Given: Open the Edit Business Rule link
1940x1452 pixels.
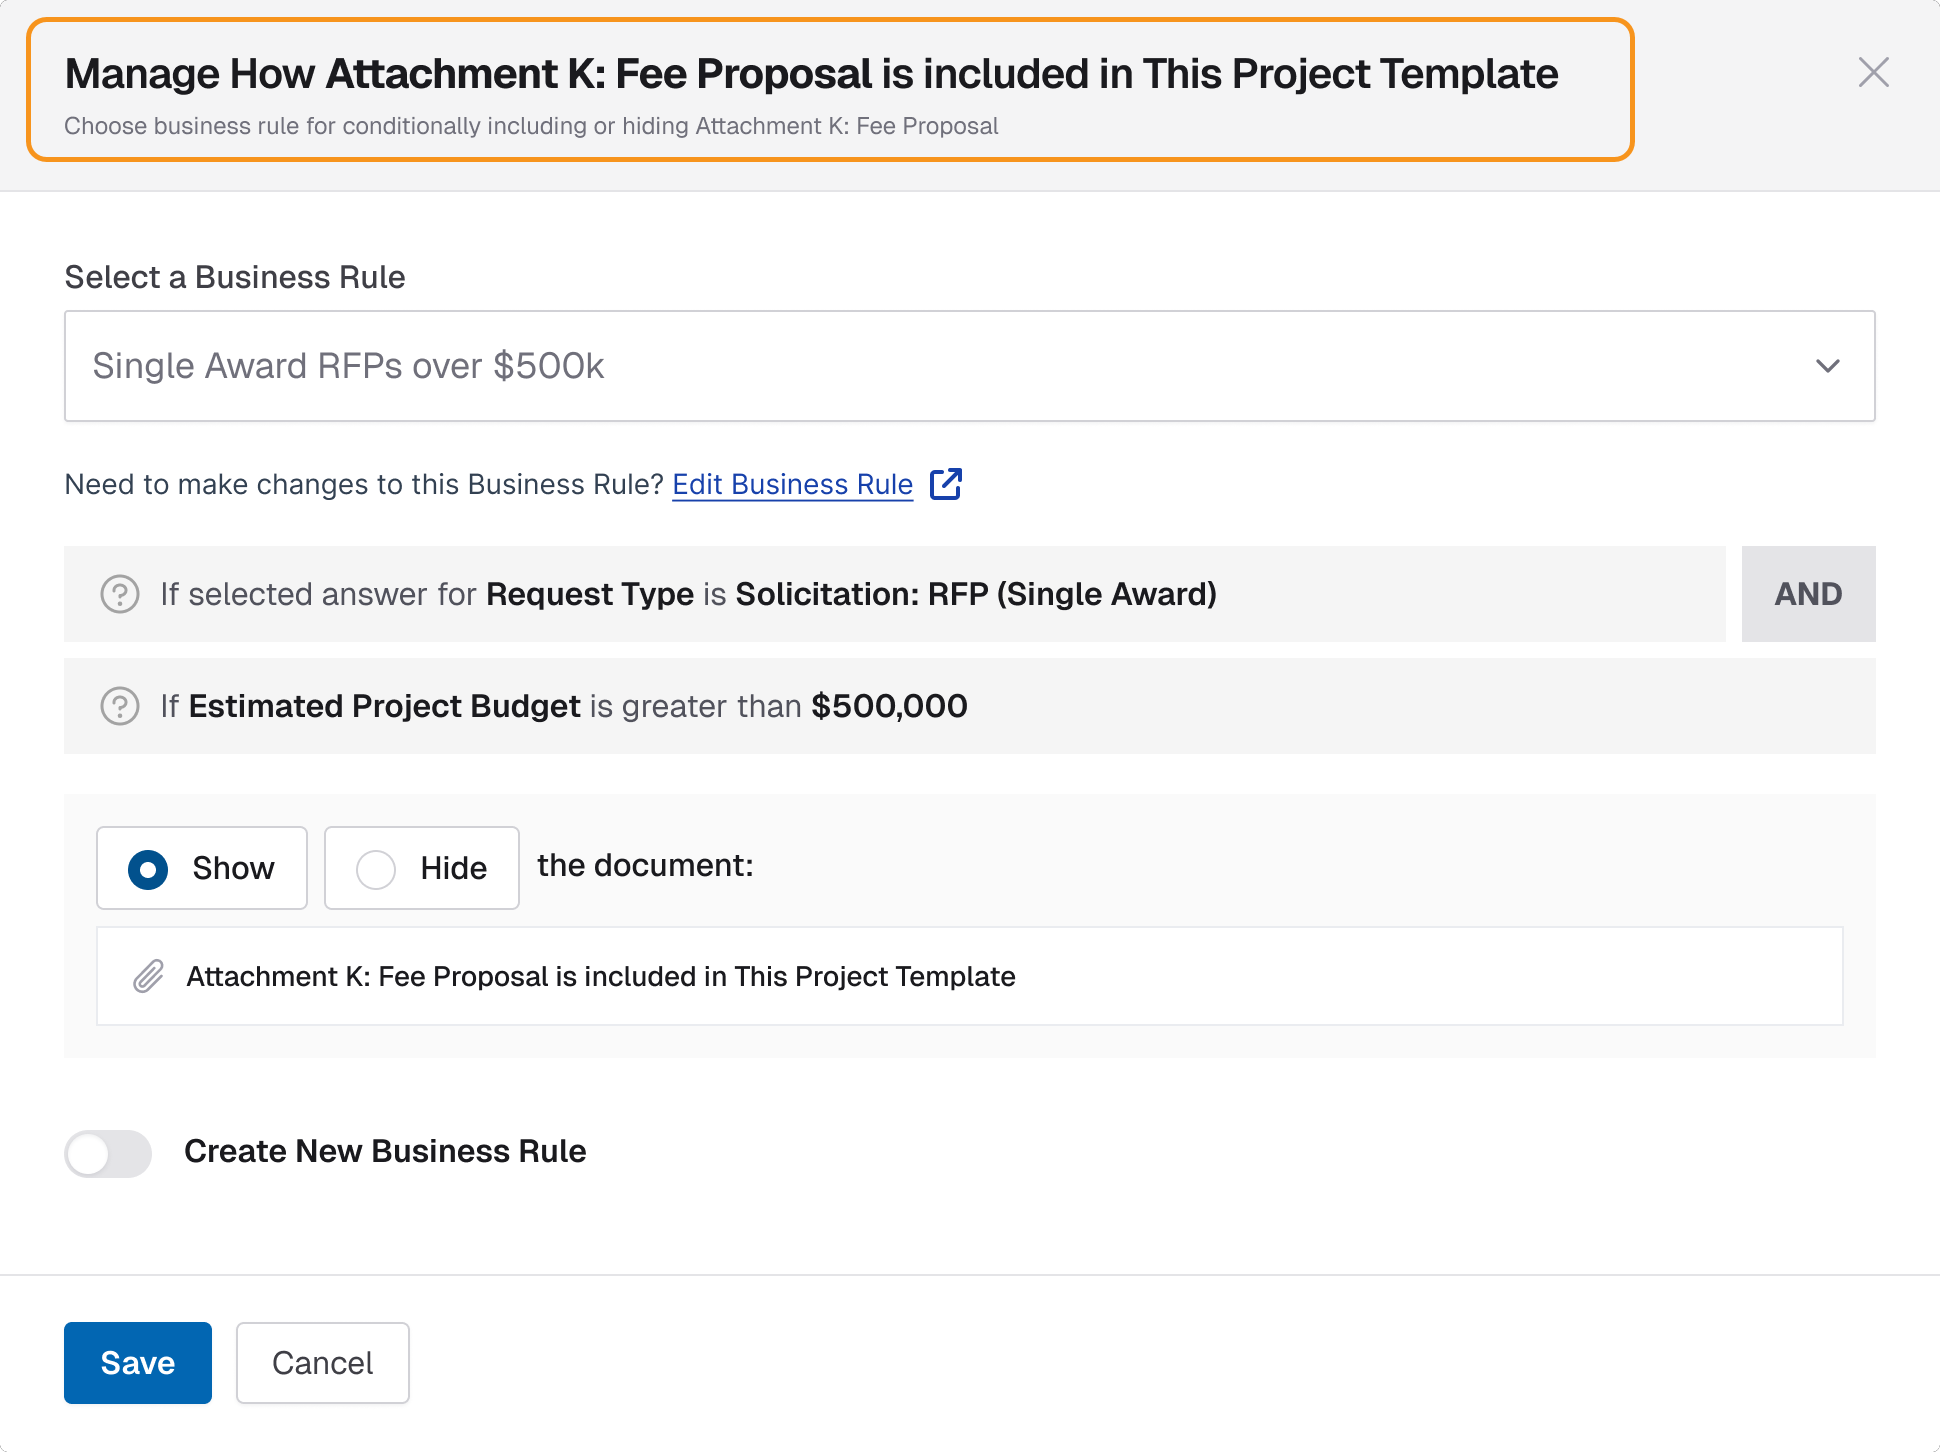Looking at the screenshot, I should (x=792, y=484).
